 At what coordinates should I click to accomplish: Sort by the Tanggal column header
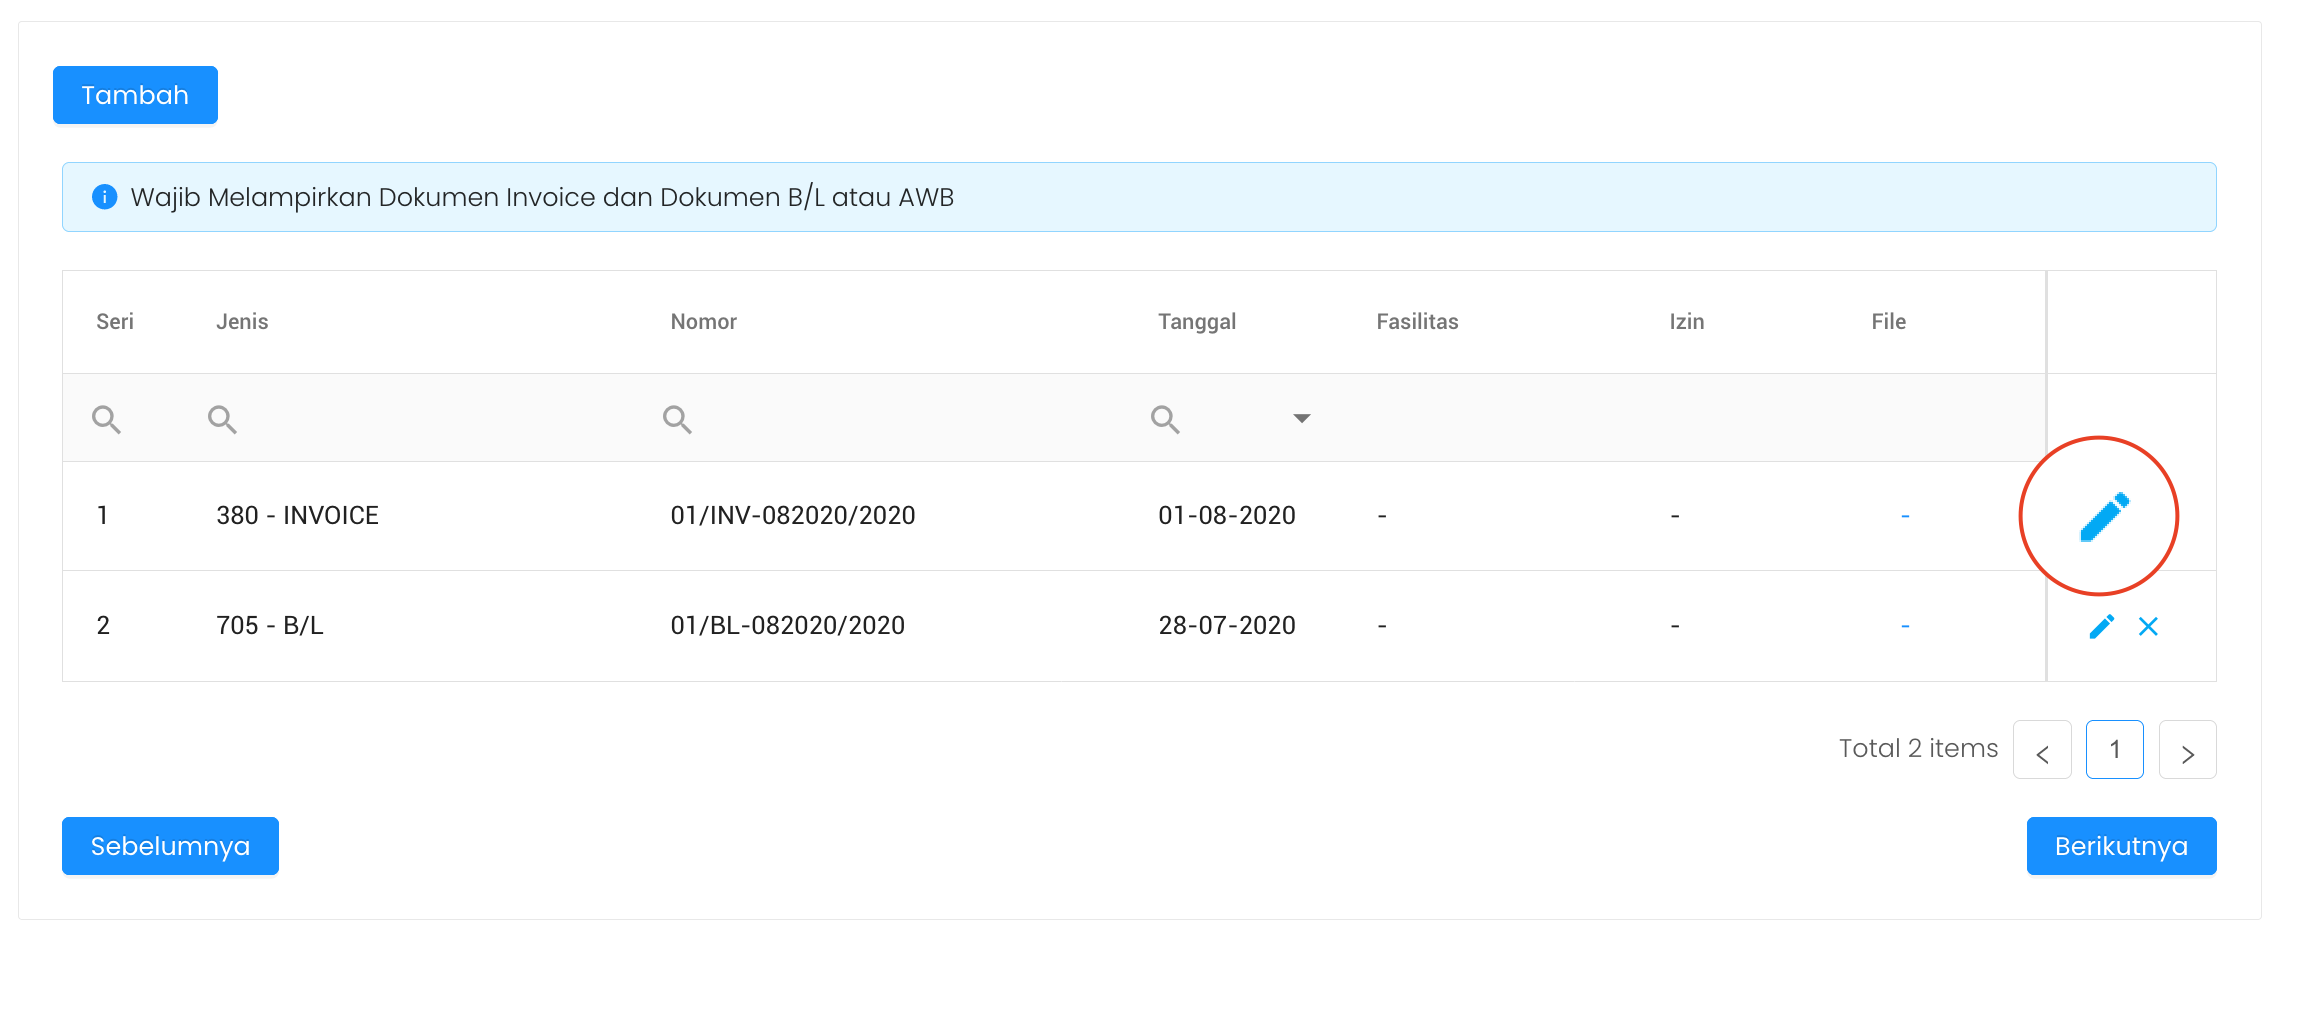point(1197,322)
